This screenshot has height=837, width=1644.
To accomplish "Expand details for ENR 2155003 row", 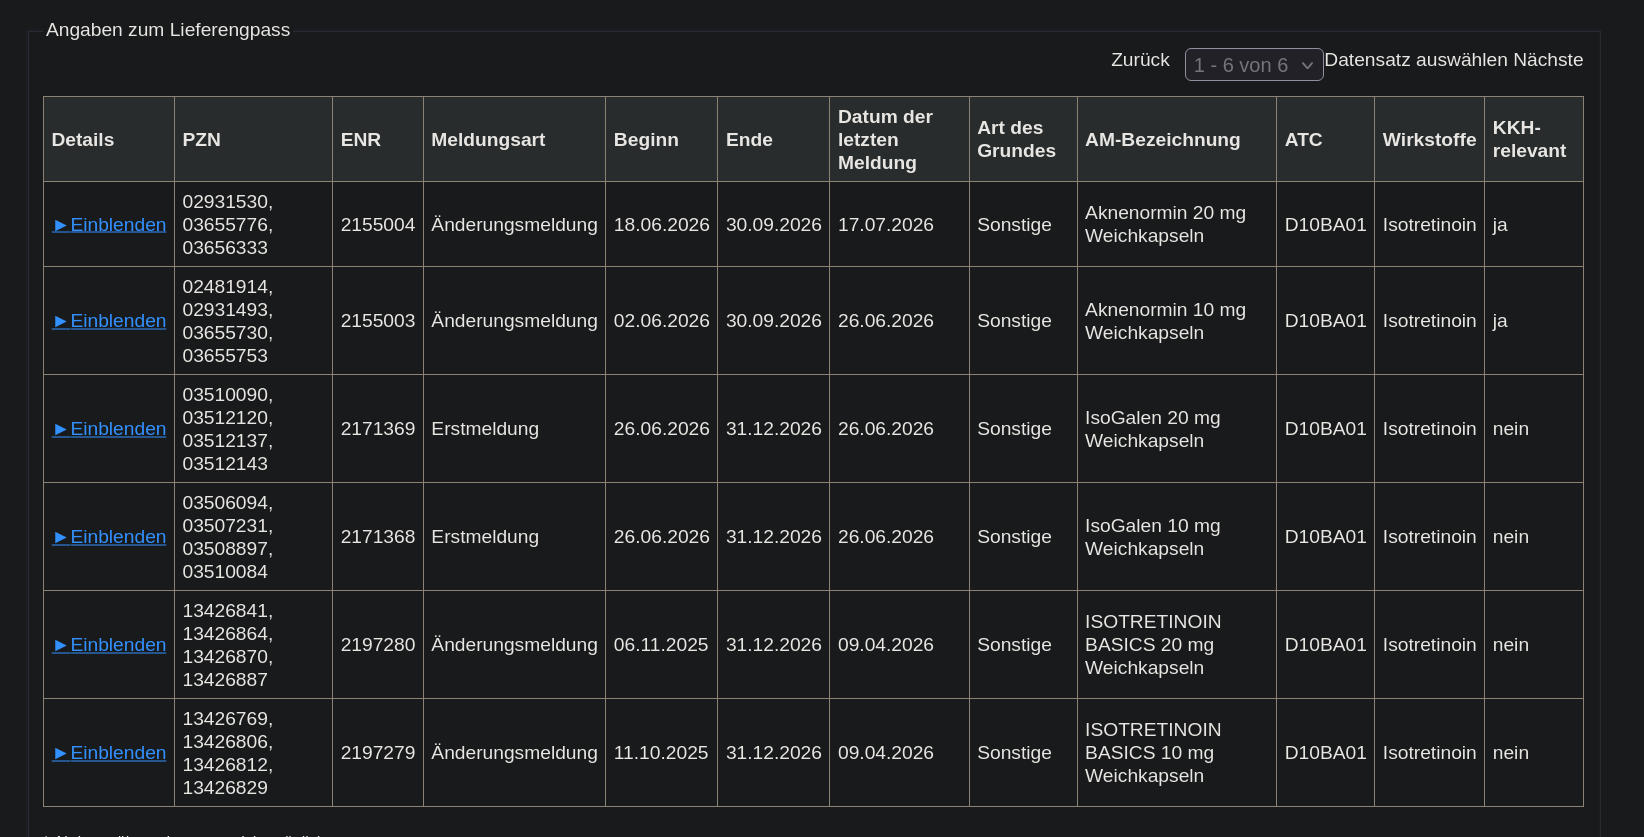I will [109, 321].
